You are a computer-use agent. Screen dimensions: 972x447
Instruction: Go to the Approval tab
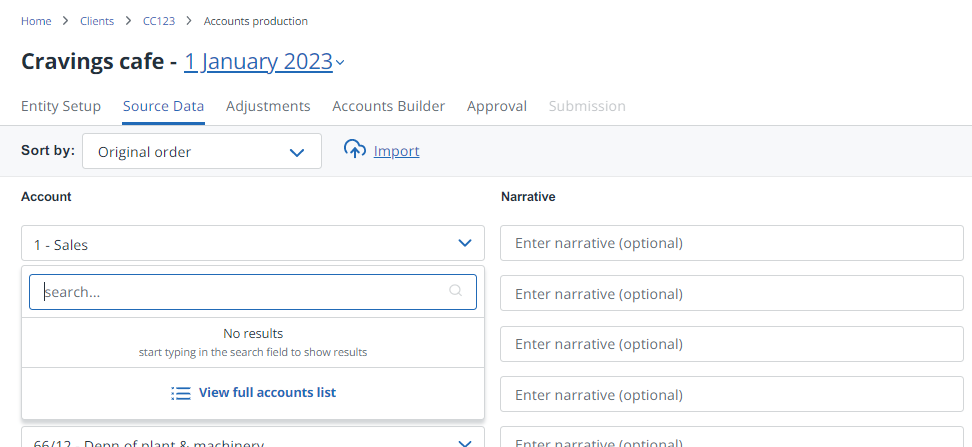click(x=497, y=106)
